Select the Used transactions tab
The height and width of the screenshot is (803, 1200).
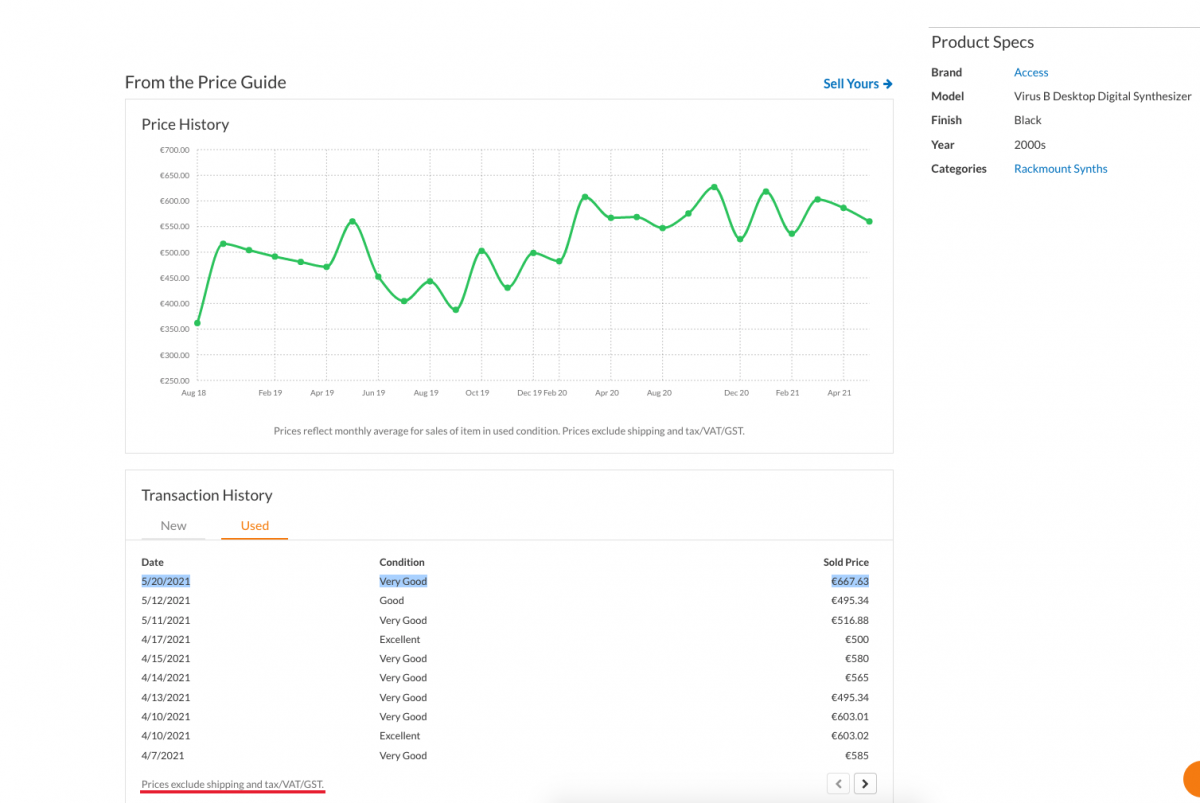point(254,525)
